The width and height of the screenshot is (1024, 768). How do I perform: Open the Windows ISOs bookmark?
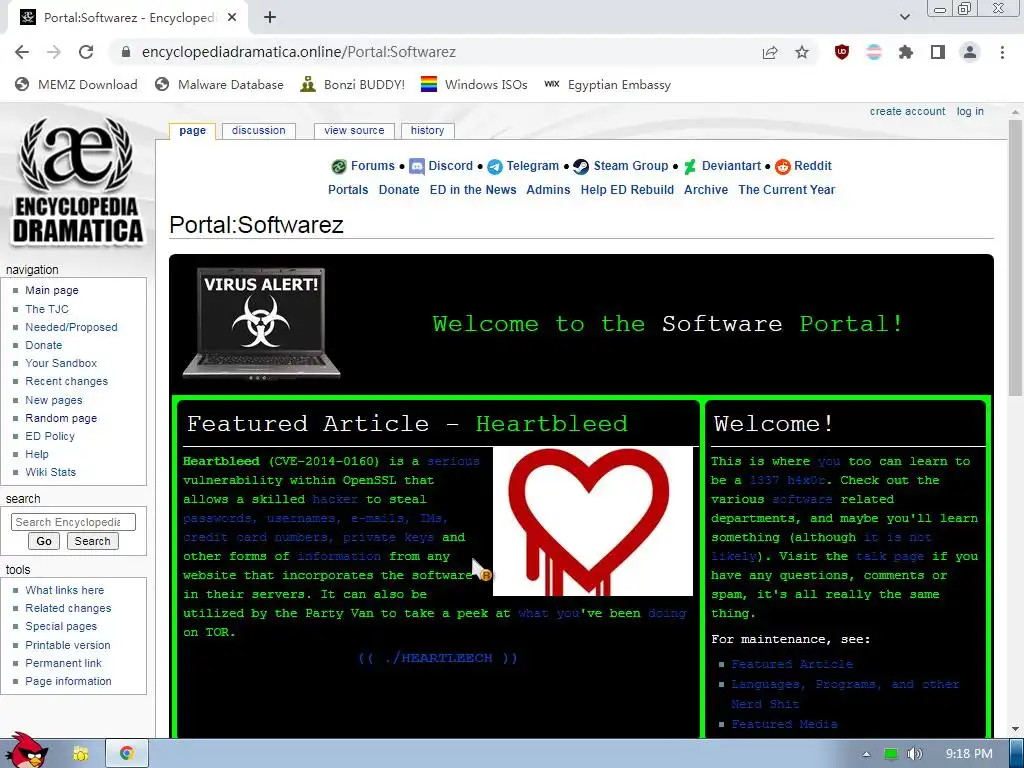click(474, 84)
